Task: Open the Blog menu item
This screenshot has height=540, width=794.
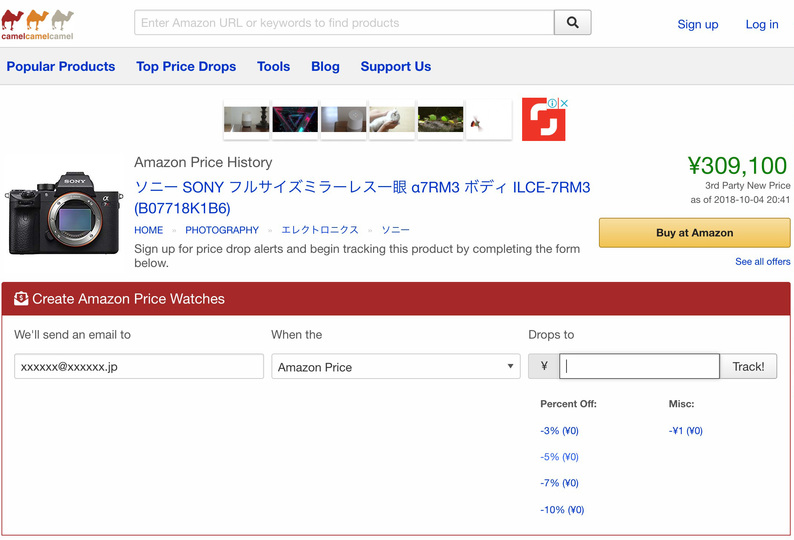Action: coord(325,66)
